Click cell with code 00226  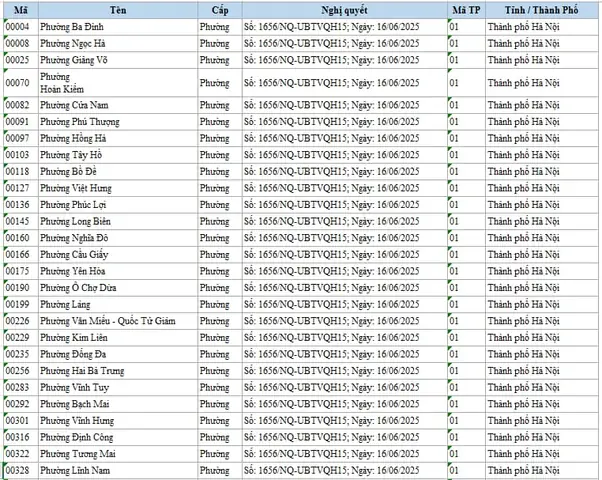(21, 321)
